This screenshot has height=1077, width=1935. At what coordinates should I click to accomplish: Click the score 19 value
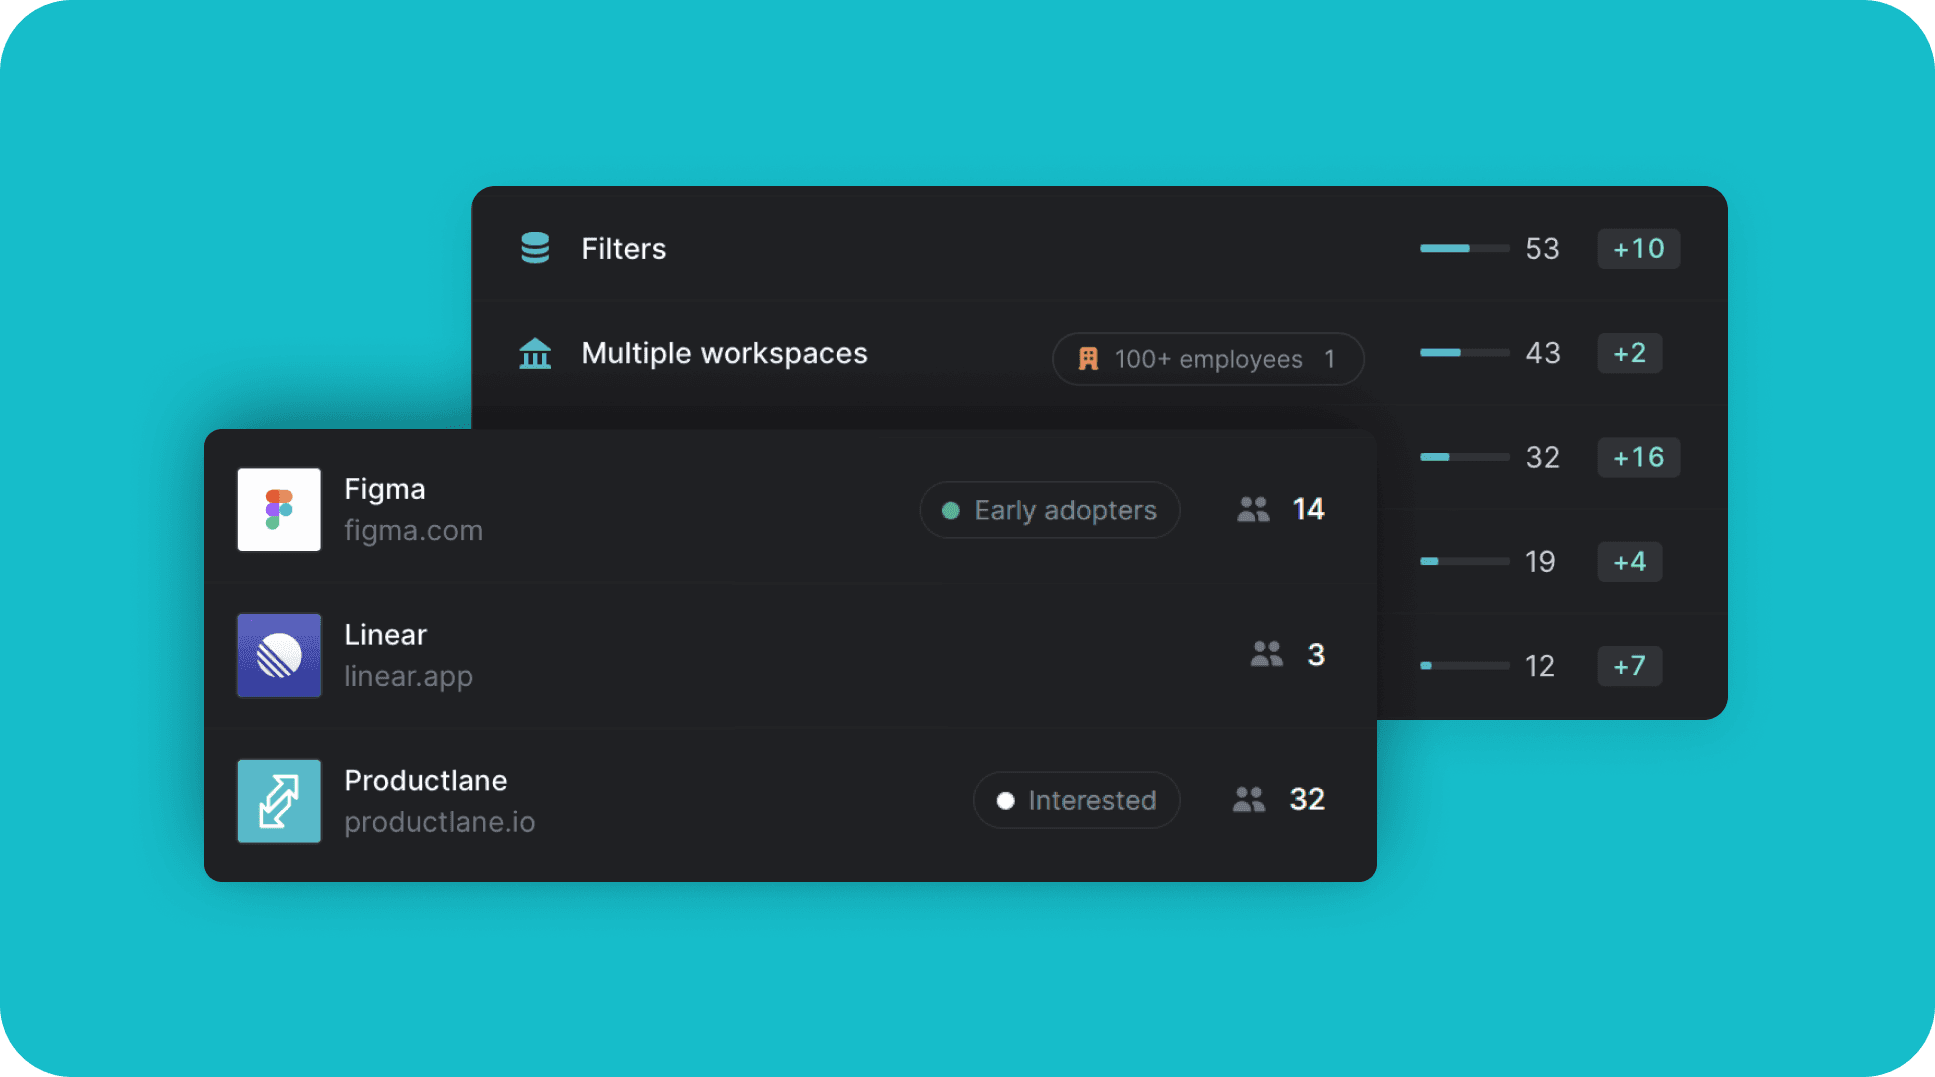click(x=1540, y=561)
